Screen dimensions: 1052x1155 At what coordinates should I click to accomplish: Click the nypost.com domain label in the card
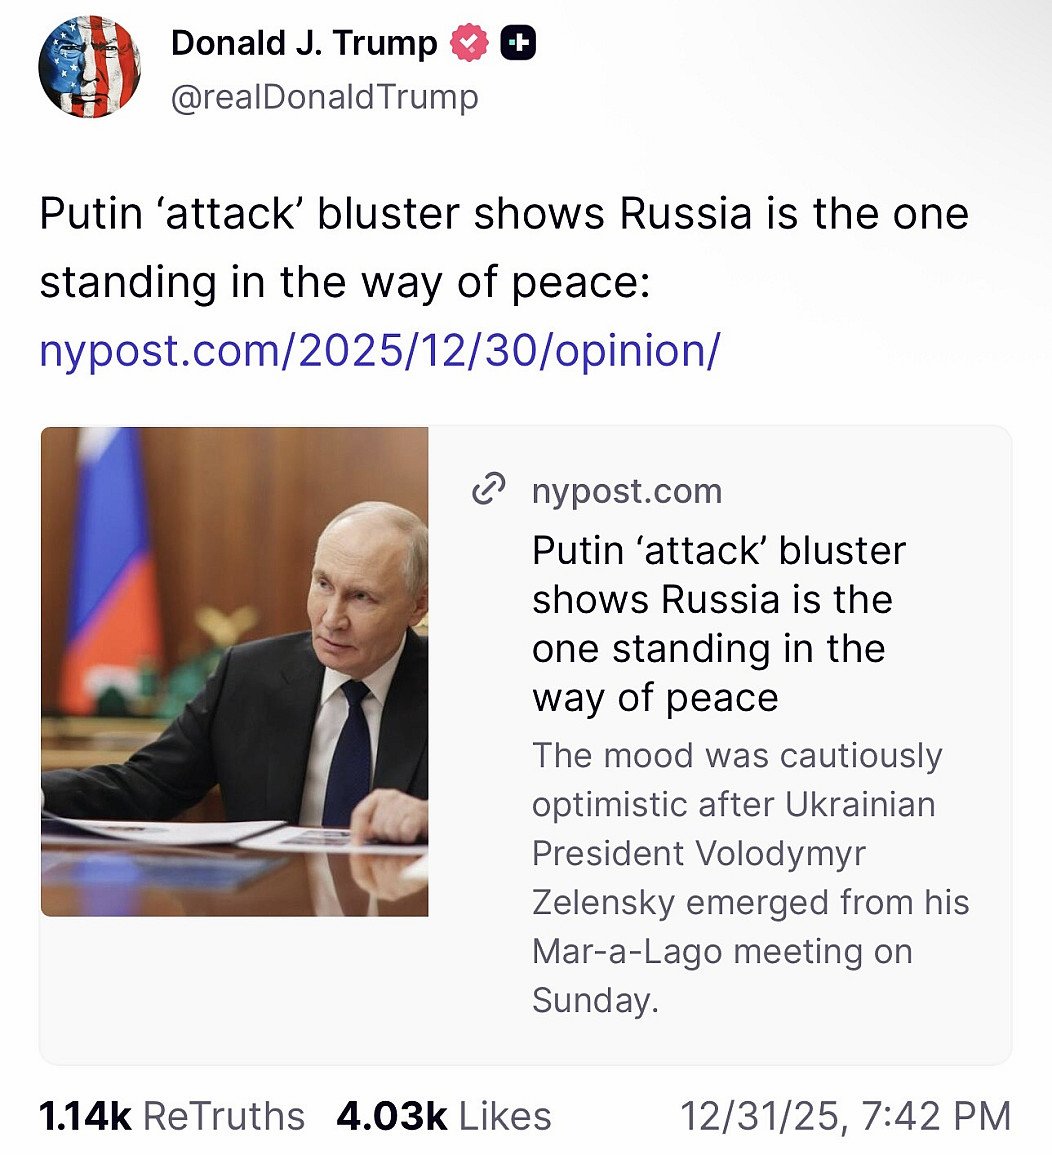[x=626, y=491]
